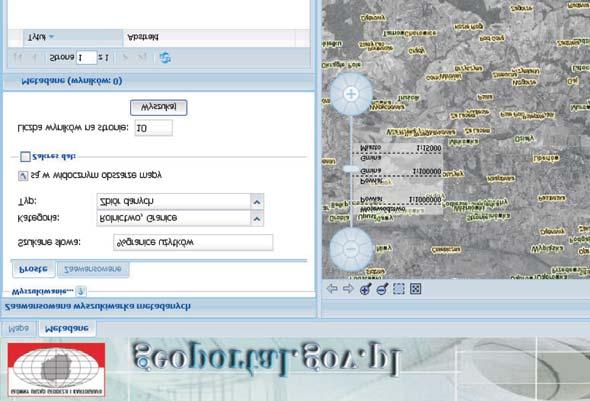Go to the last results page icon
This screenshot has height=401, width=590.
point(142,58)
